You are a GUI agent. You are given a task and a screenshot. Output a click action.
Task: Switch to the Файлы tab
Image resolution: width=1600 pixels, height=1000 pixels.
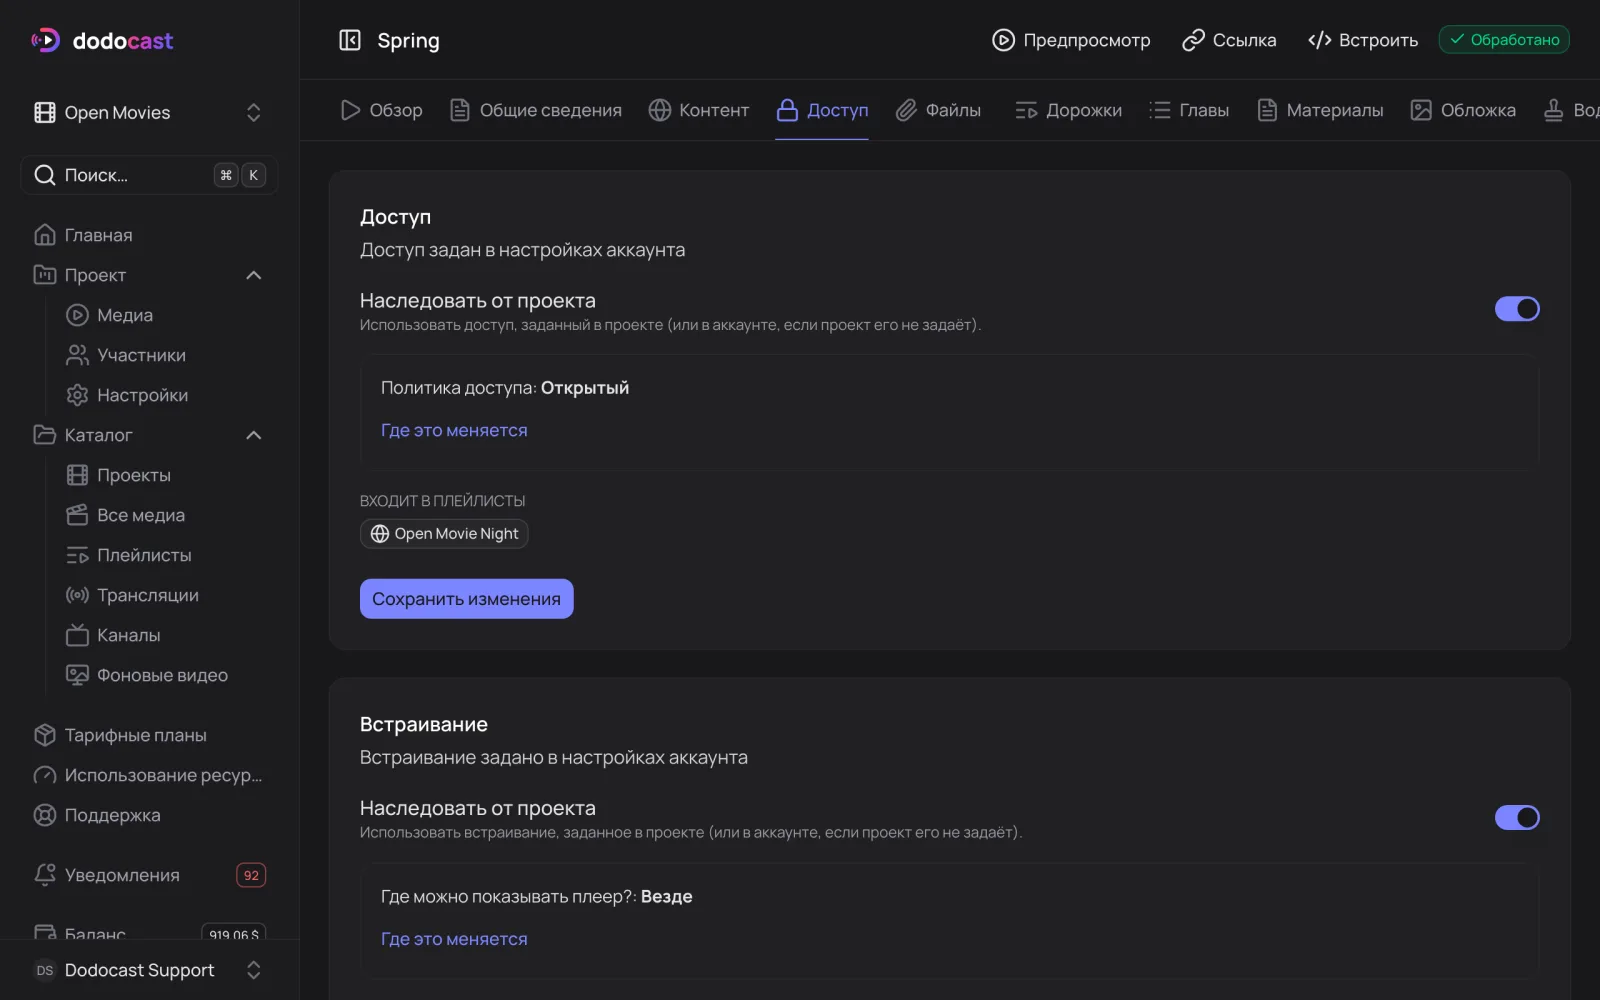pyautogui.click(x=938, y=110)
